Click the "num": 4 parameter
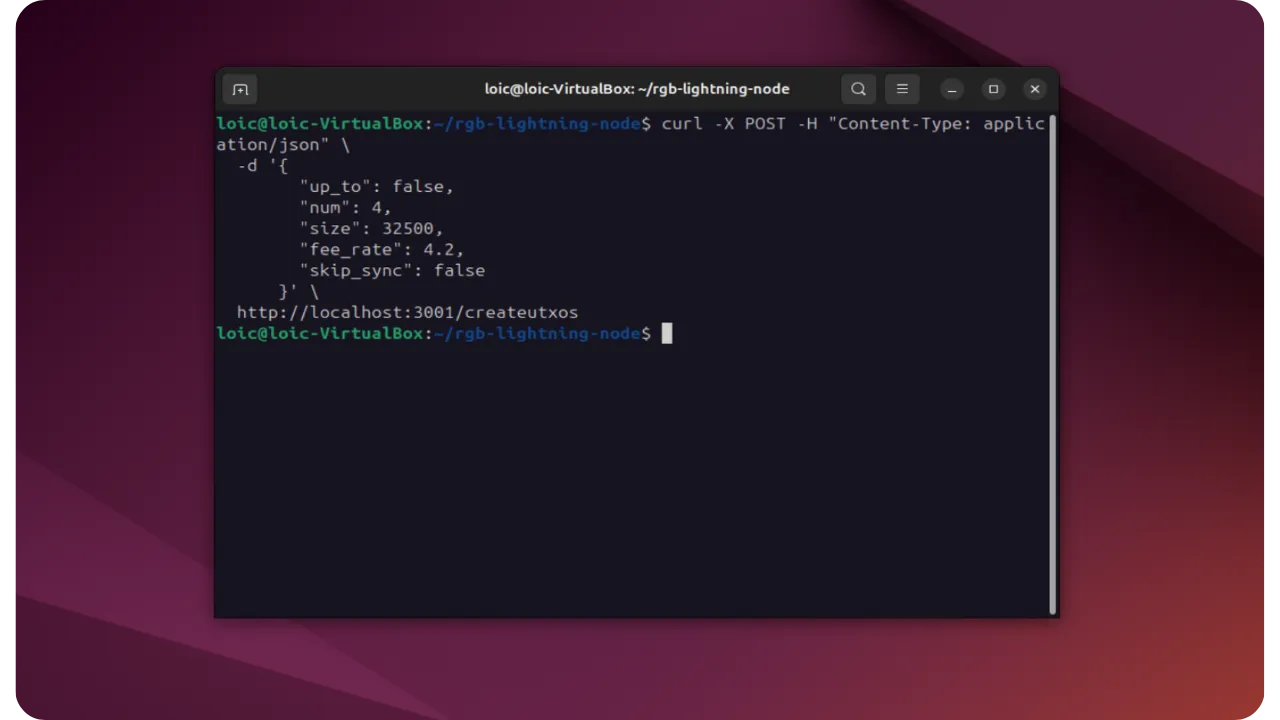The width and height of the screenshot is (1280, 720). [345, 207]
